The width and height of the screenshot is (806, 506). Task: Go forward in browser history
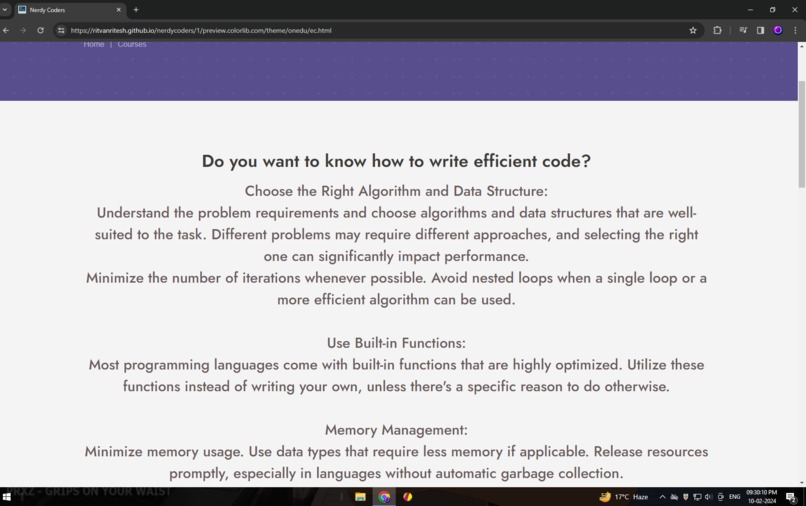point(23,30)
